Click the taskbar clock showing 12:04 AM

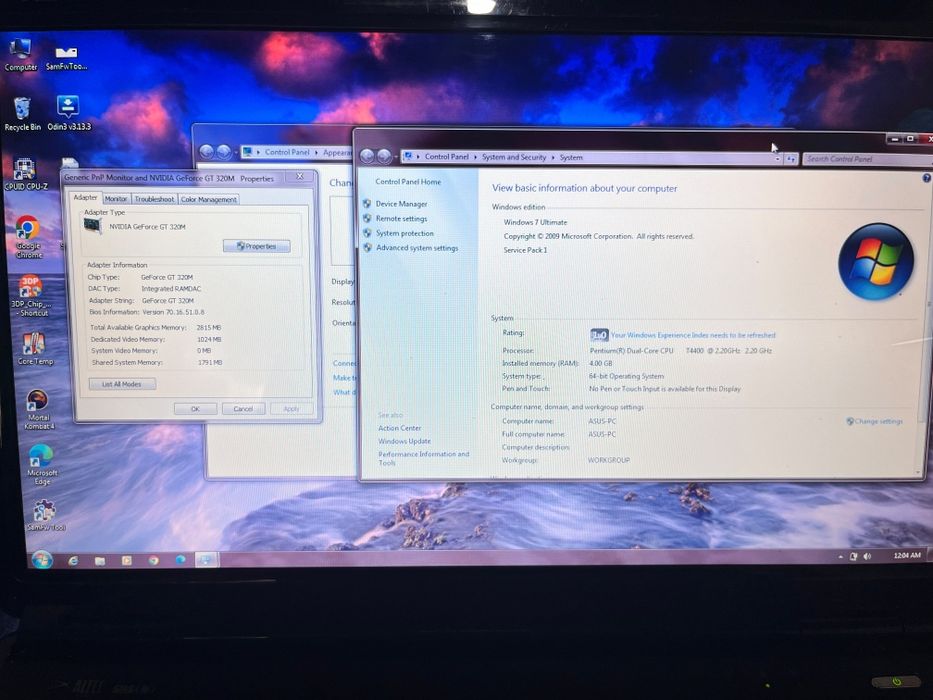click(x=906, y=555)
